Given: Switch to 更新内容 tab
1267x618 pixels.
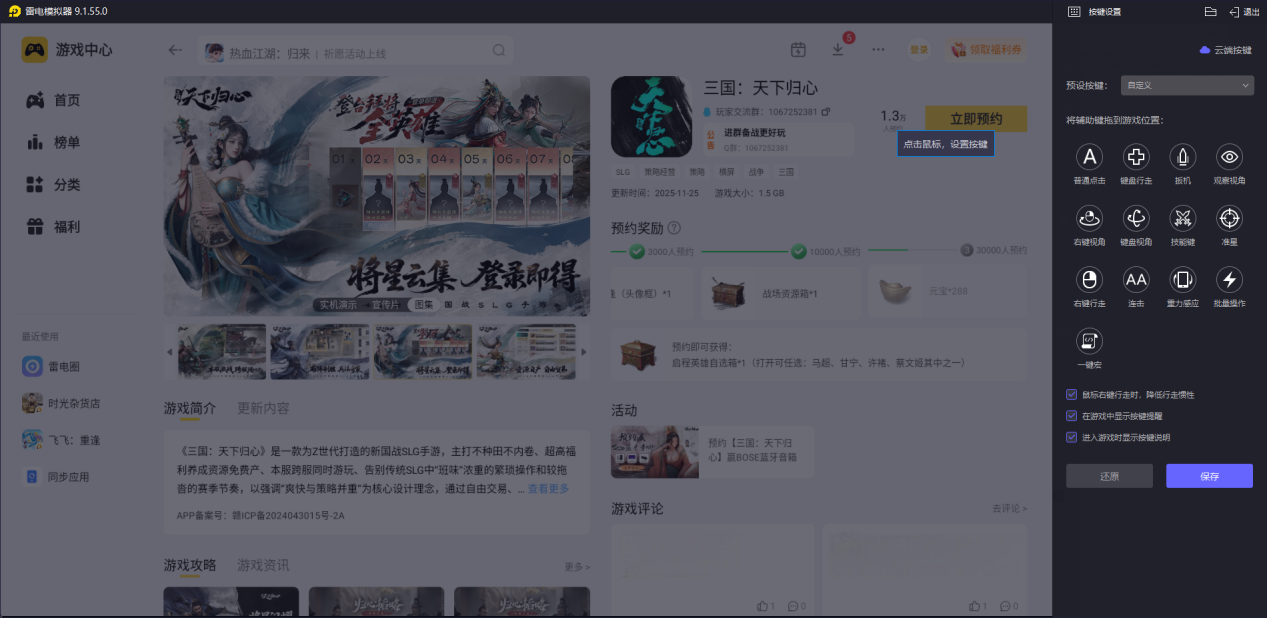Looking at the screenshot, I should coord(263,408).
